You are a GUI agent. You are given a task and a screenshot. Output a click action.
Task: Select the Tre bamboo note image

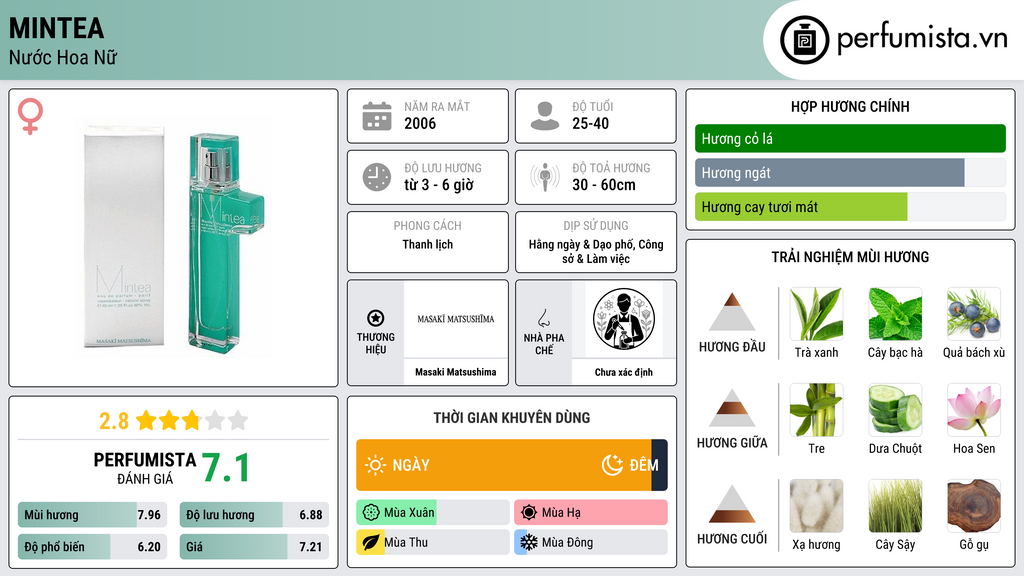816,410
